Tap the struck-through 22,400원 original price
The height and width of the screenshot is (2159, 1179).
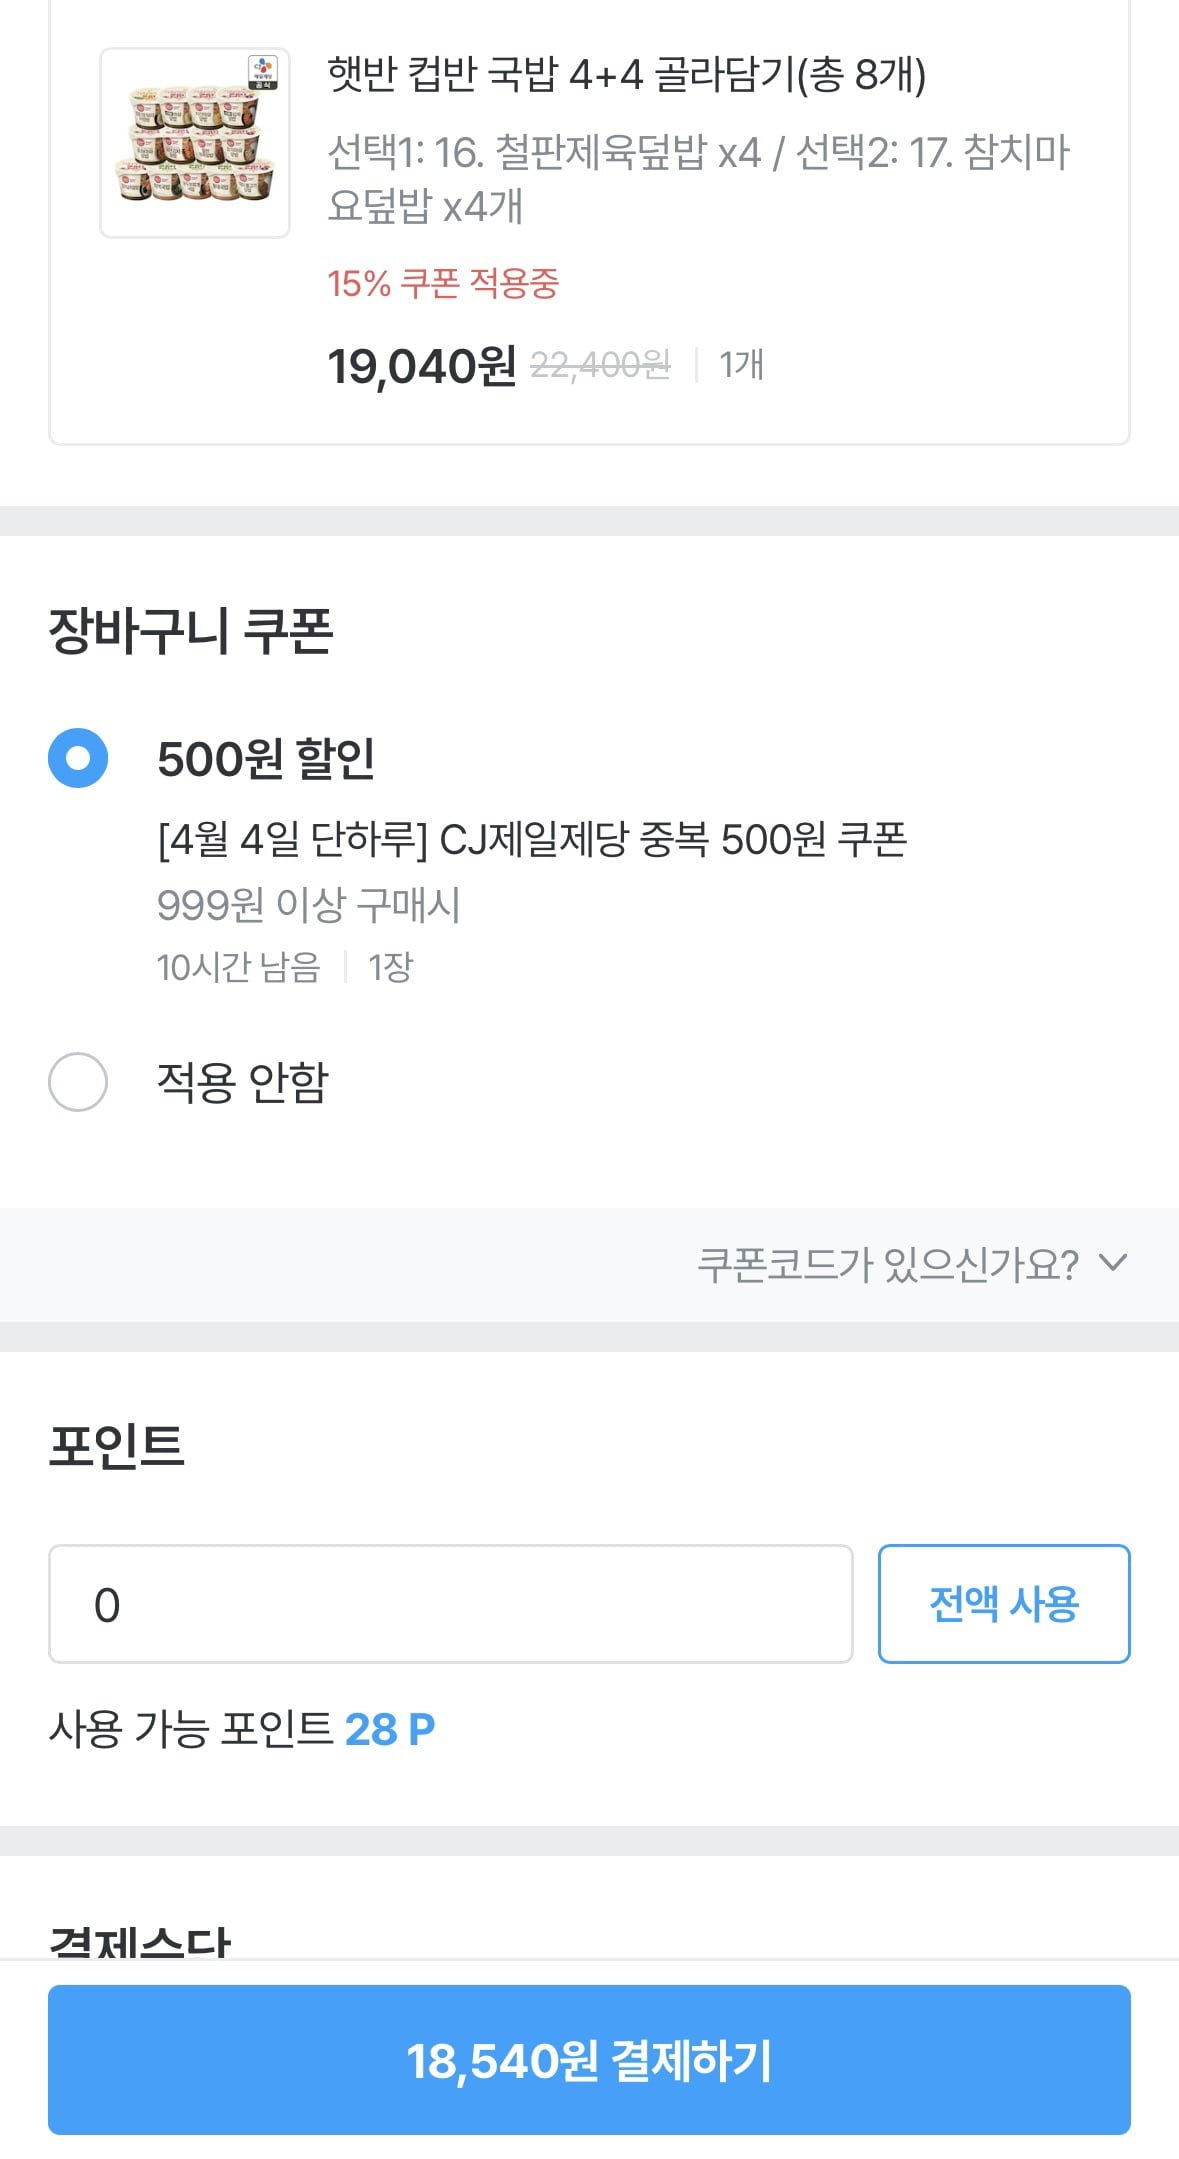coord(600,366)
